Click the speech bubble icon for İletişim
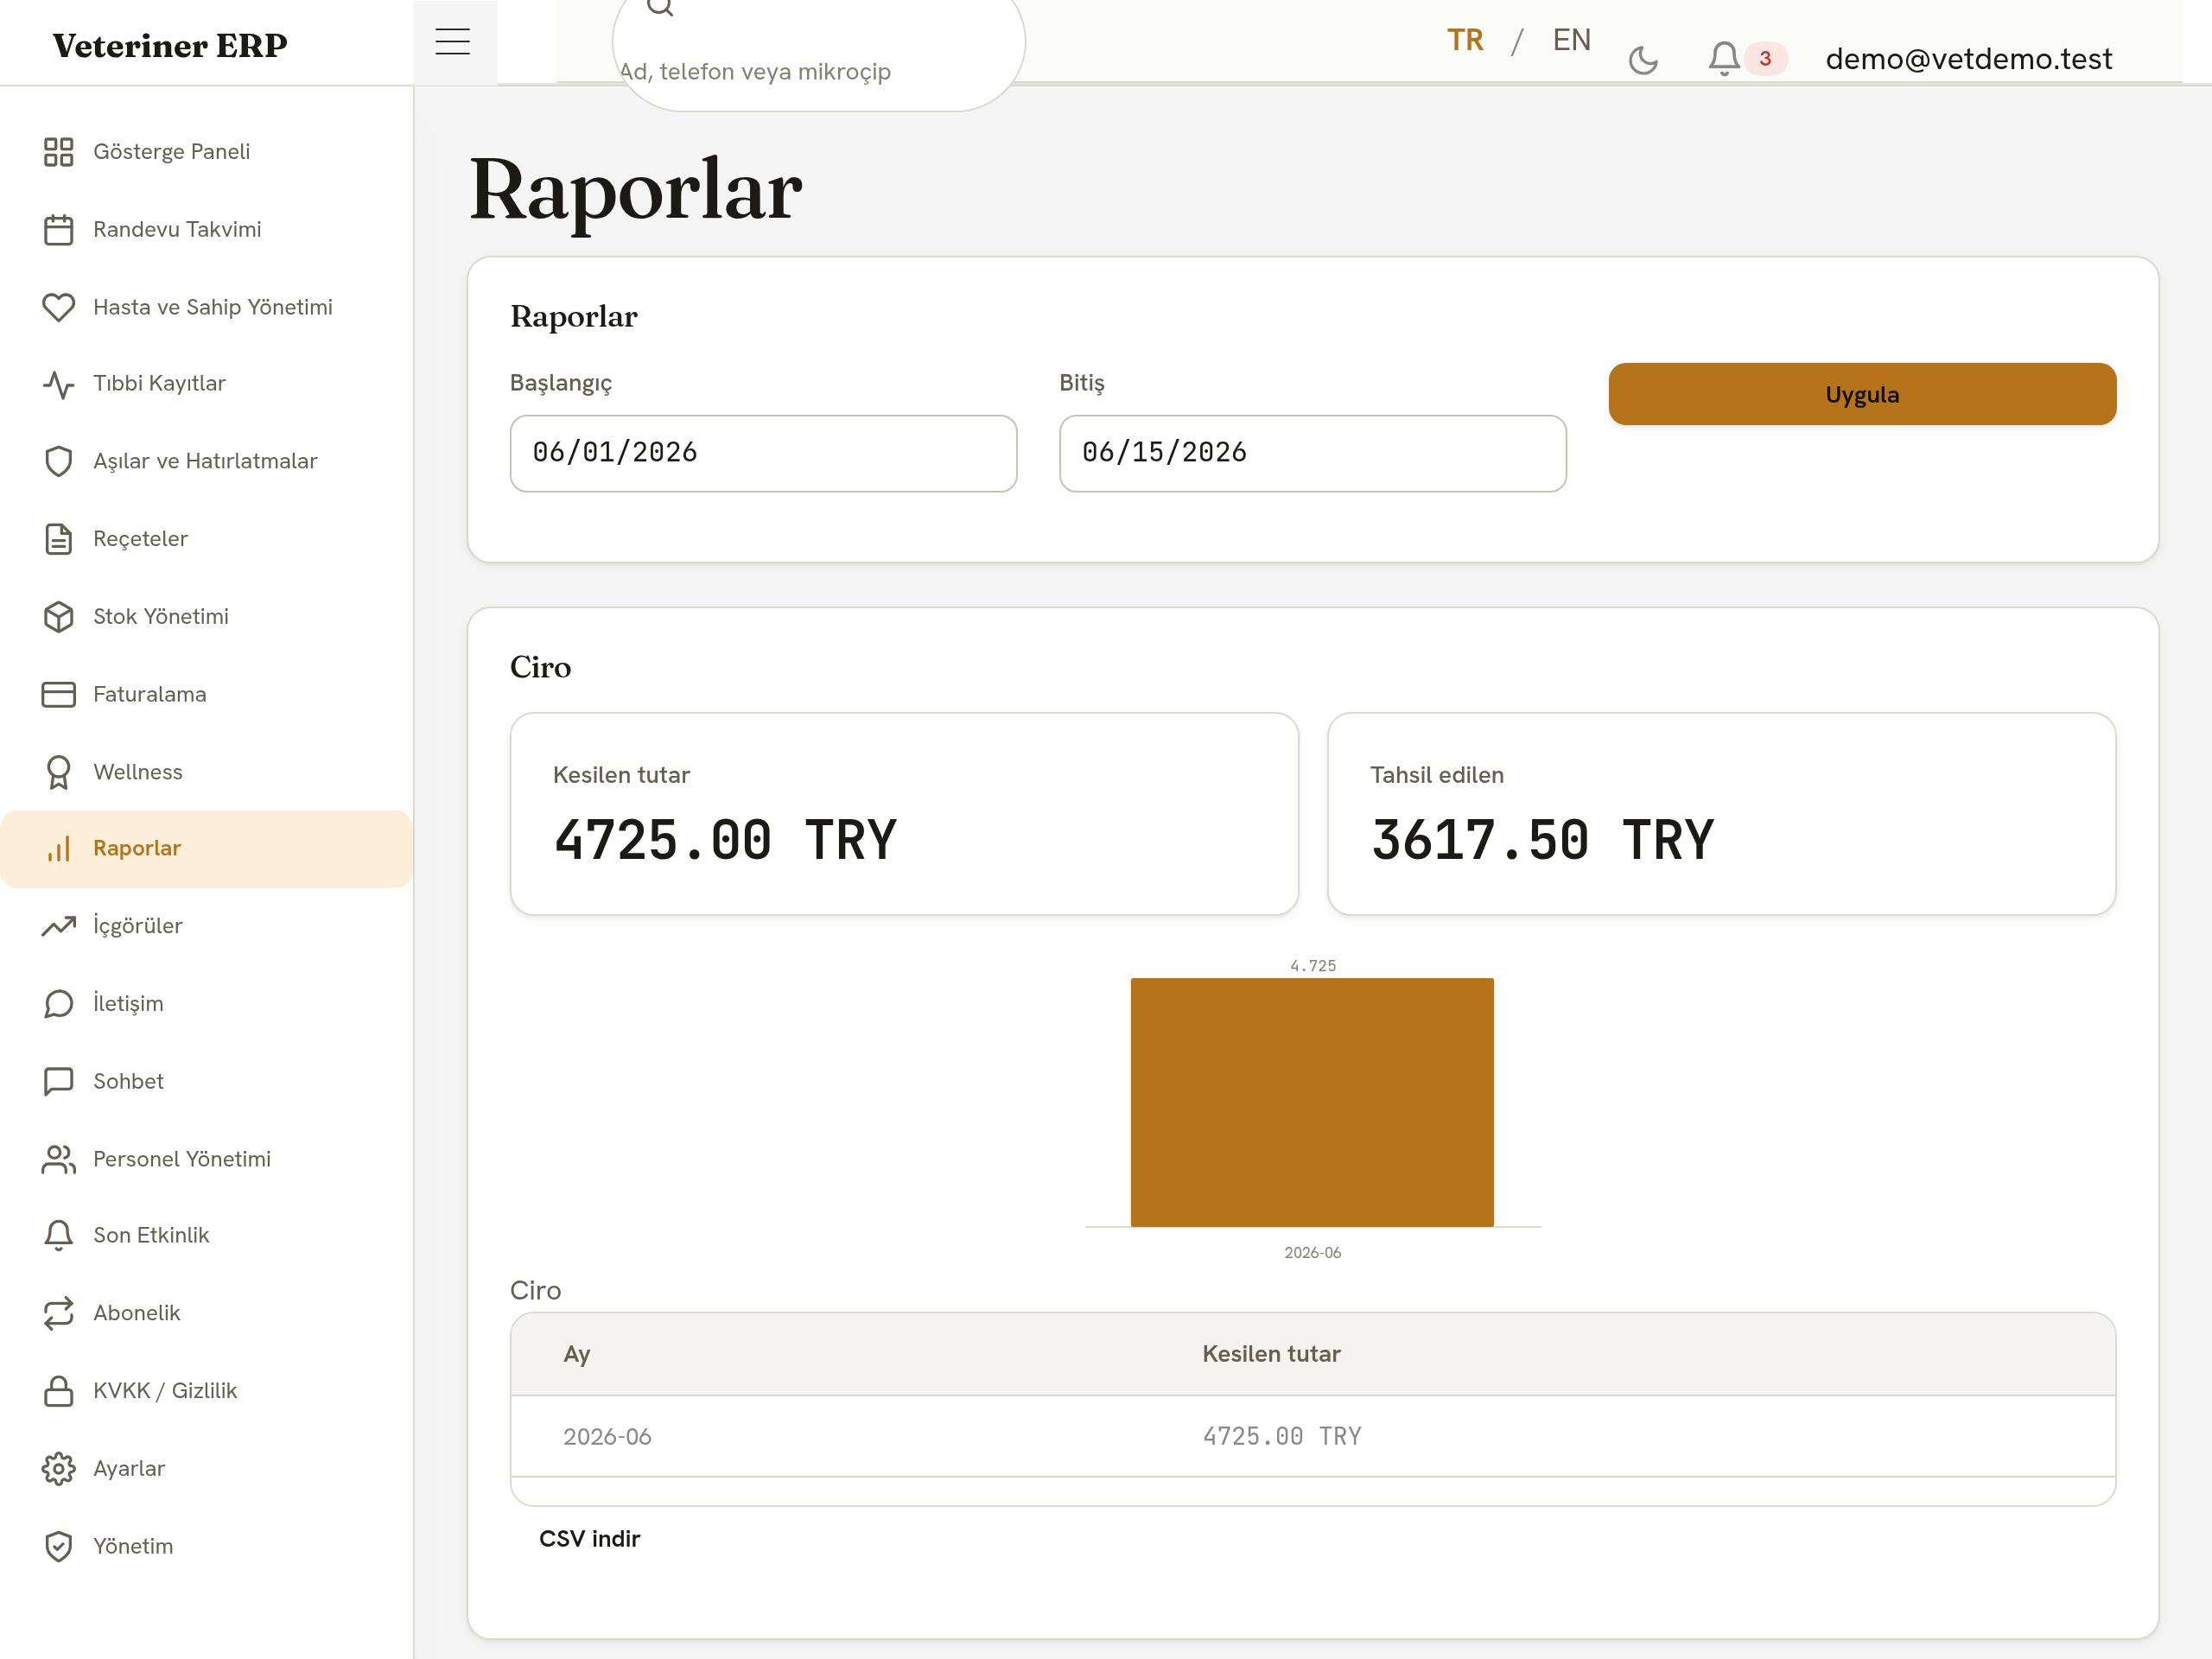The image size is (2212, 1659). [x=58, y=1004]
